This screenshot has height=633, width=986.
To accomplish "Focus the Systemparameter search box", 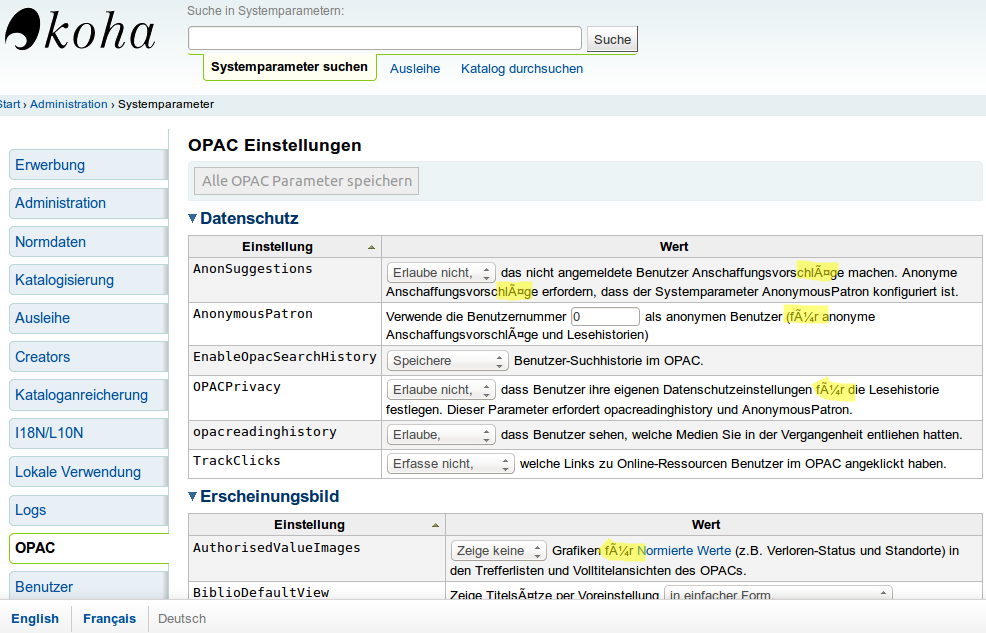I will [384, 38].
